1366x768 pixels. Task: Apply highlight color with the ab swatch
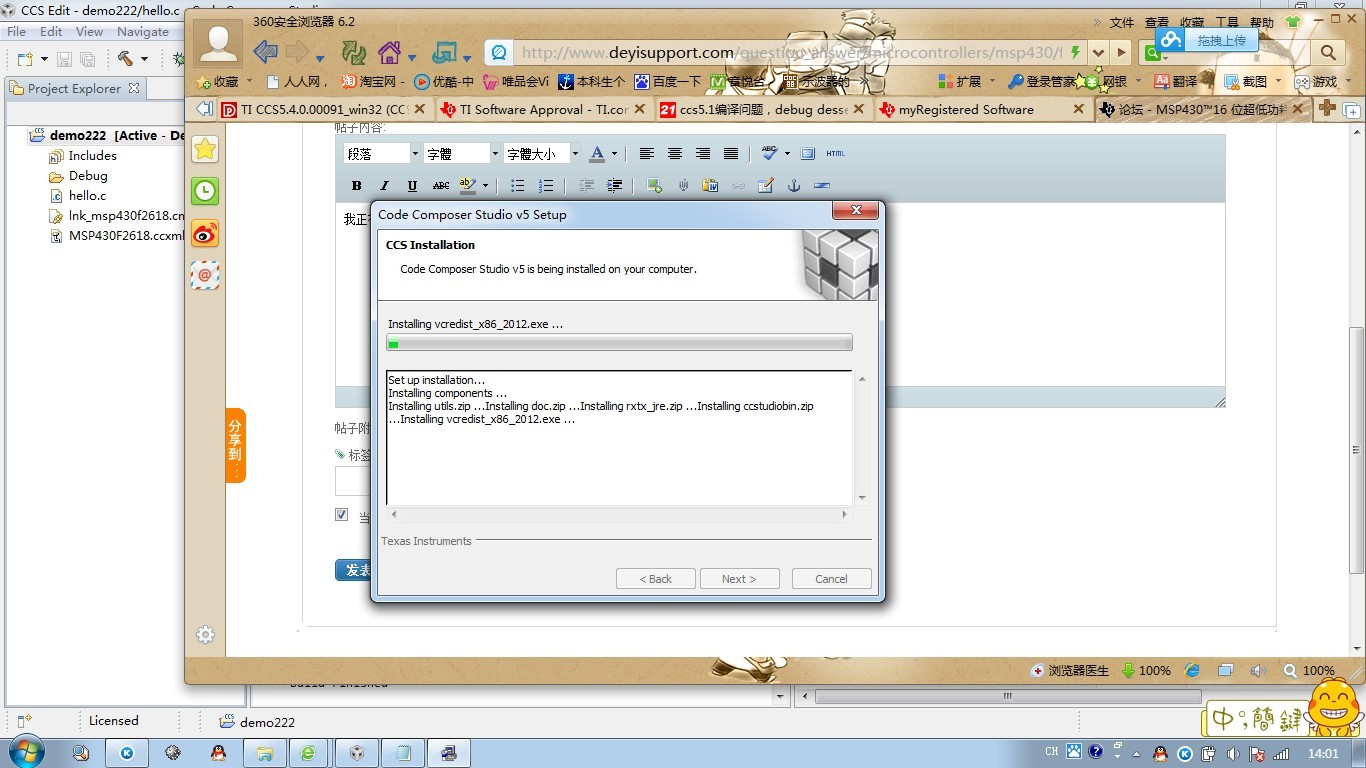pyautogui.click(x=468, y=186)
